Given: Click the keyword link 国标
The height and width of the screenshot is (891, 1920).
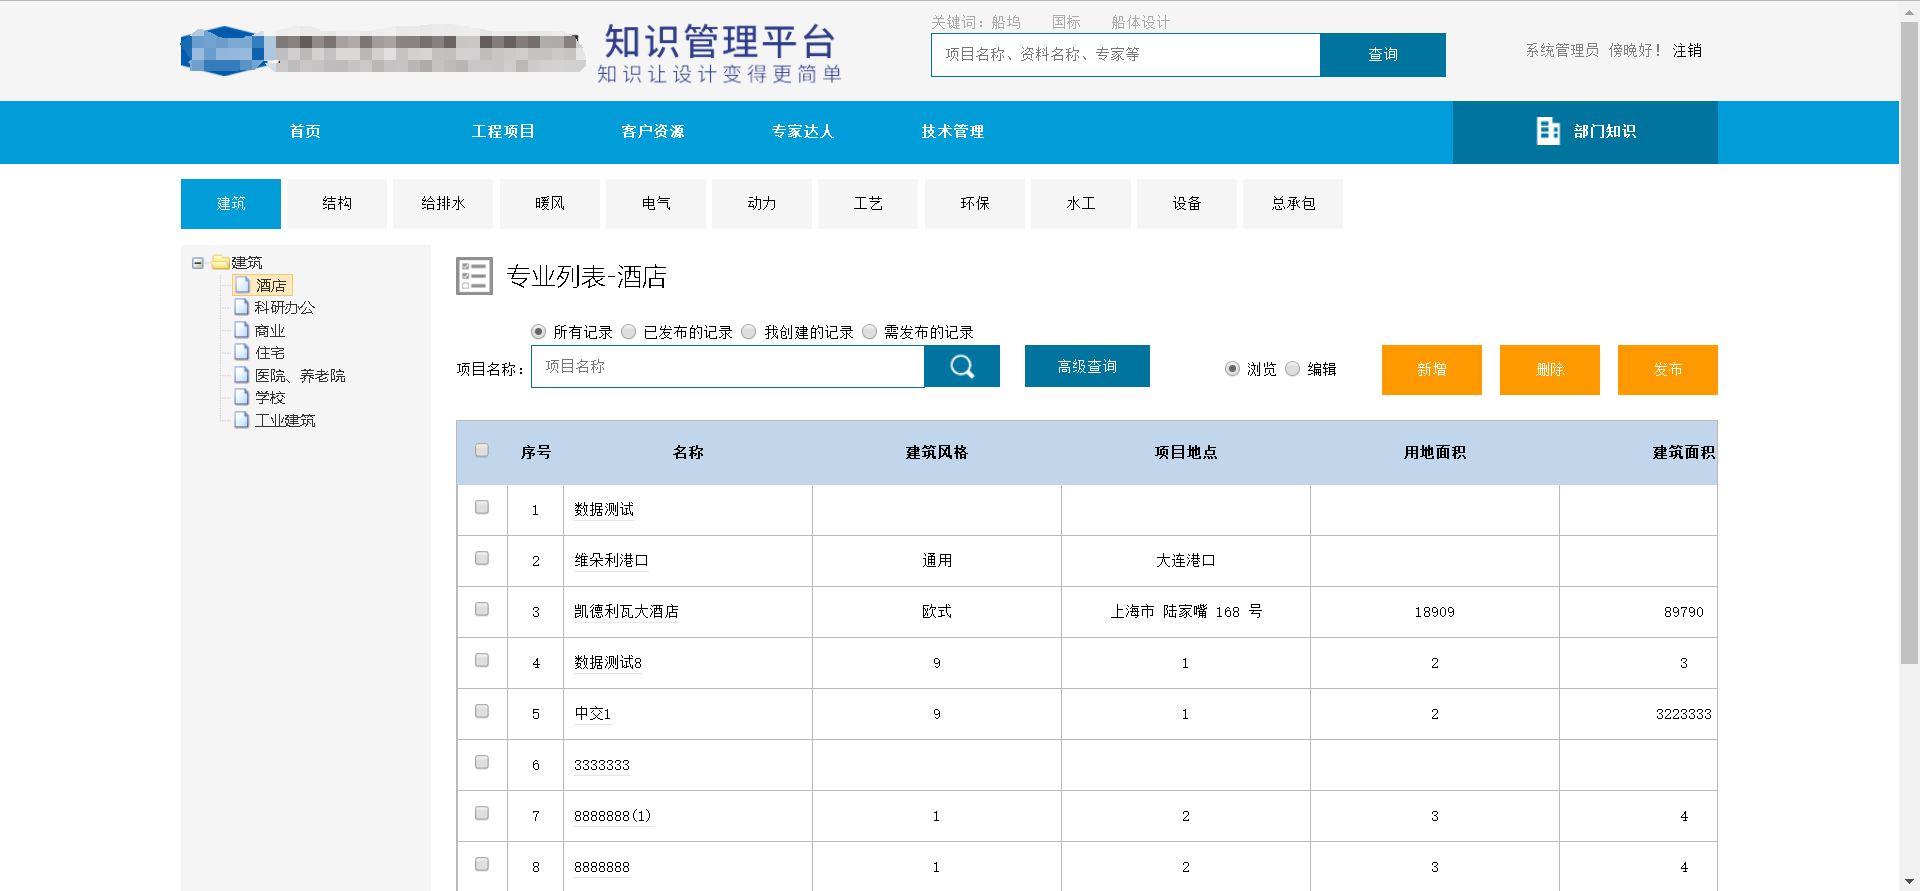Looking at the screenshot, I should click(x=1066, y=22).
